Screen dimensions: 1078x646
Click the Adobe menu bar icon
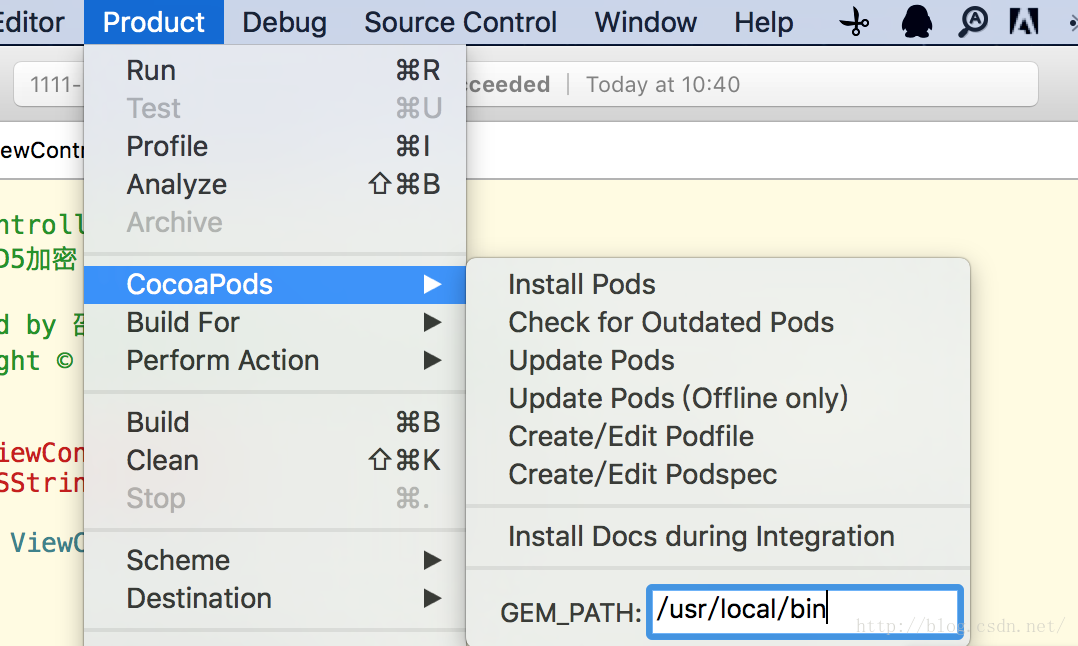(1024, 22)
